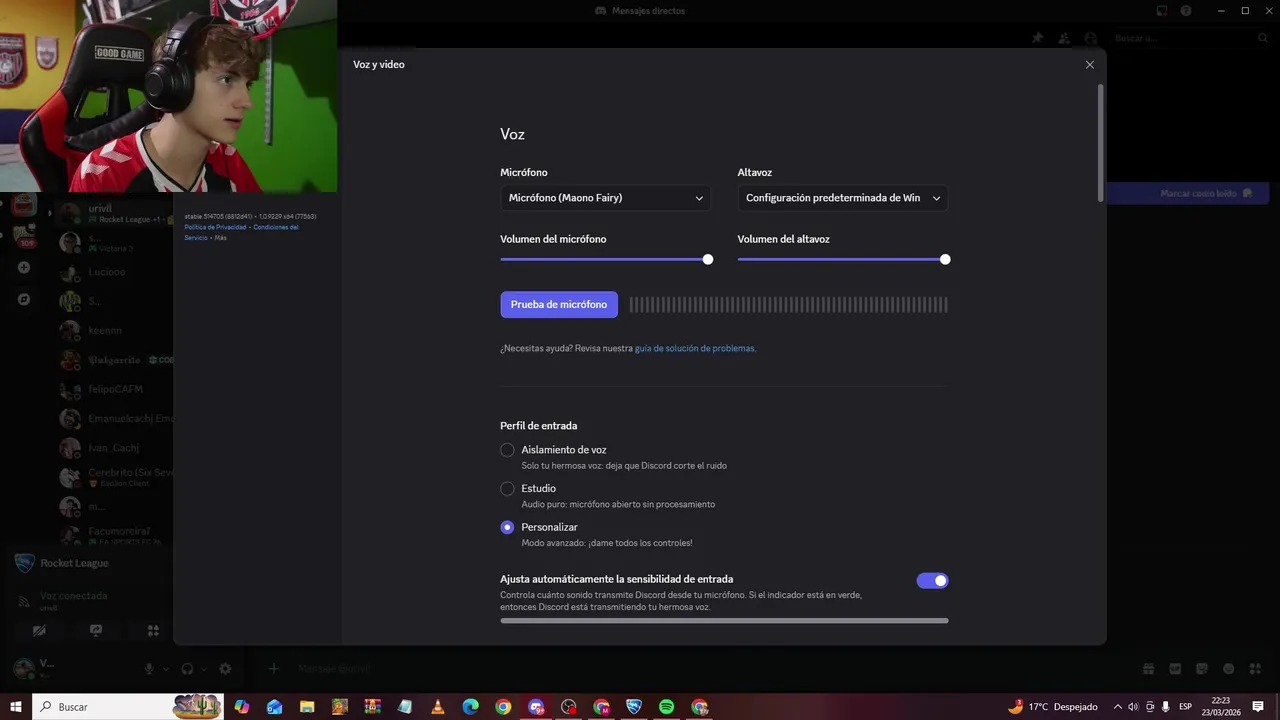Open the Micrófono device dropdown
The image size is (1280, 720).
pyautogui.click(x=605, y=198)
